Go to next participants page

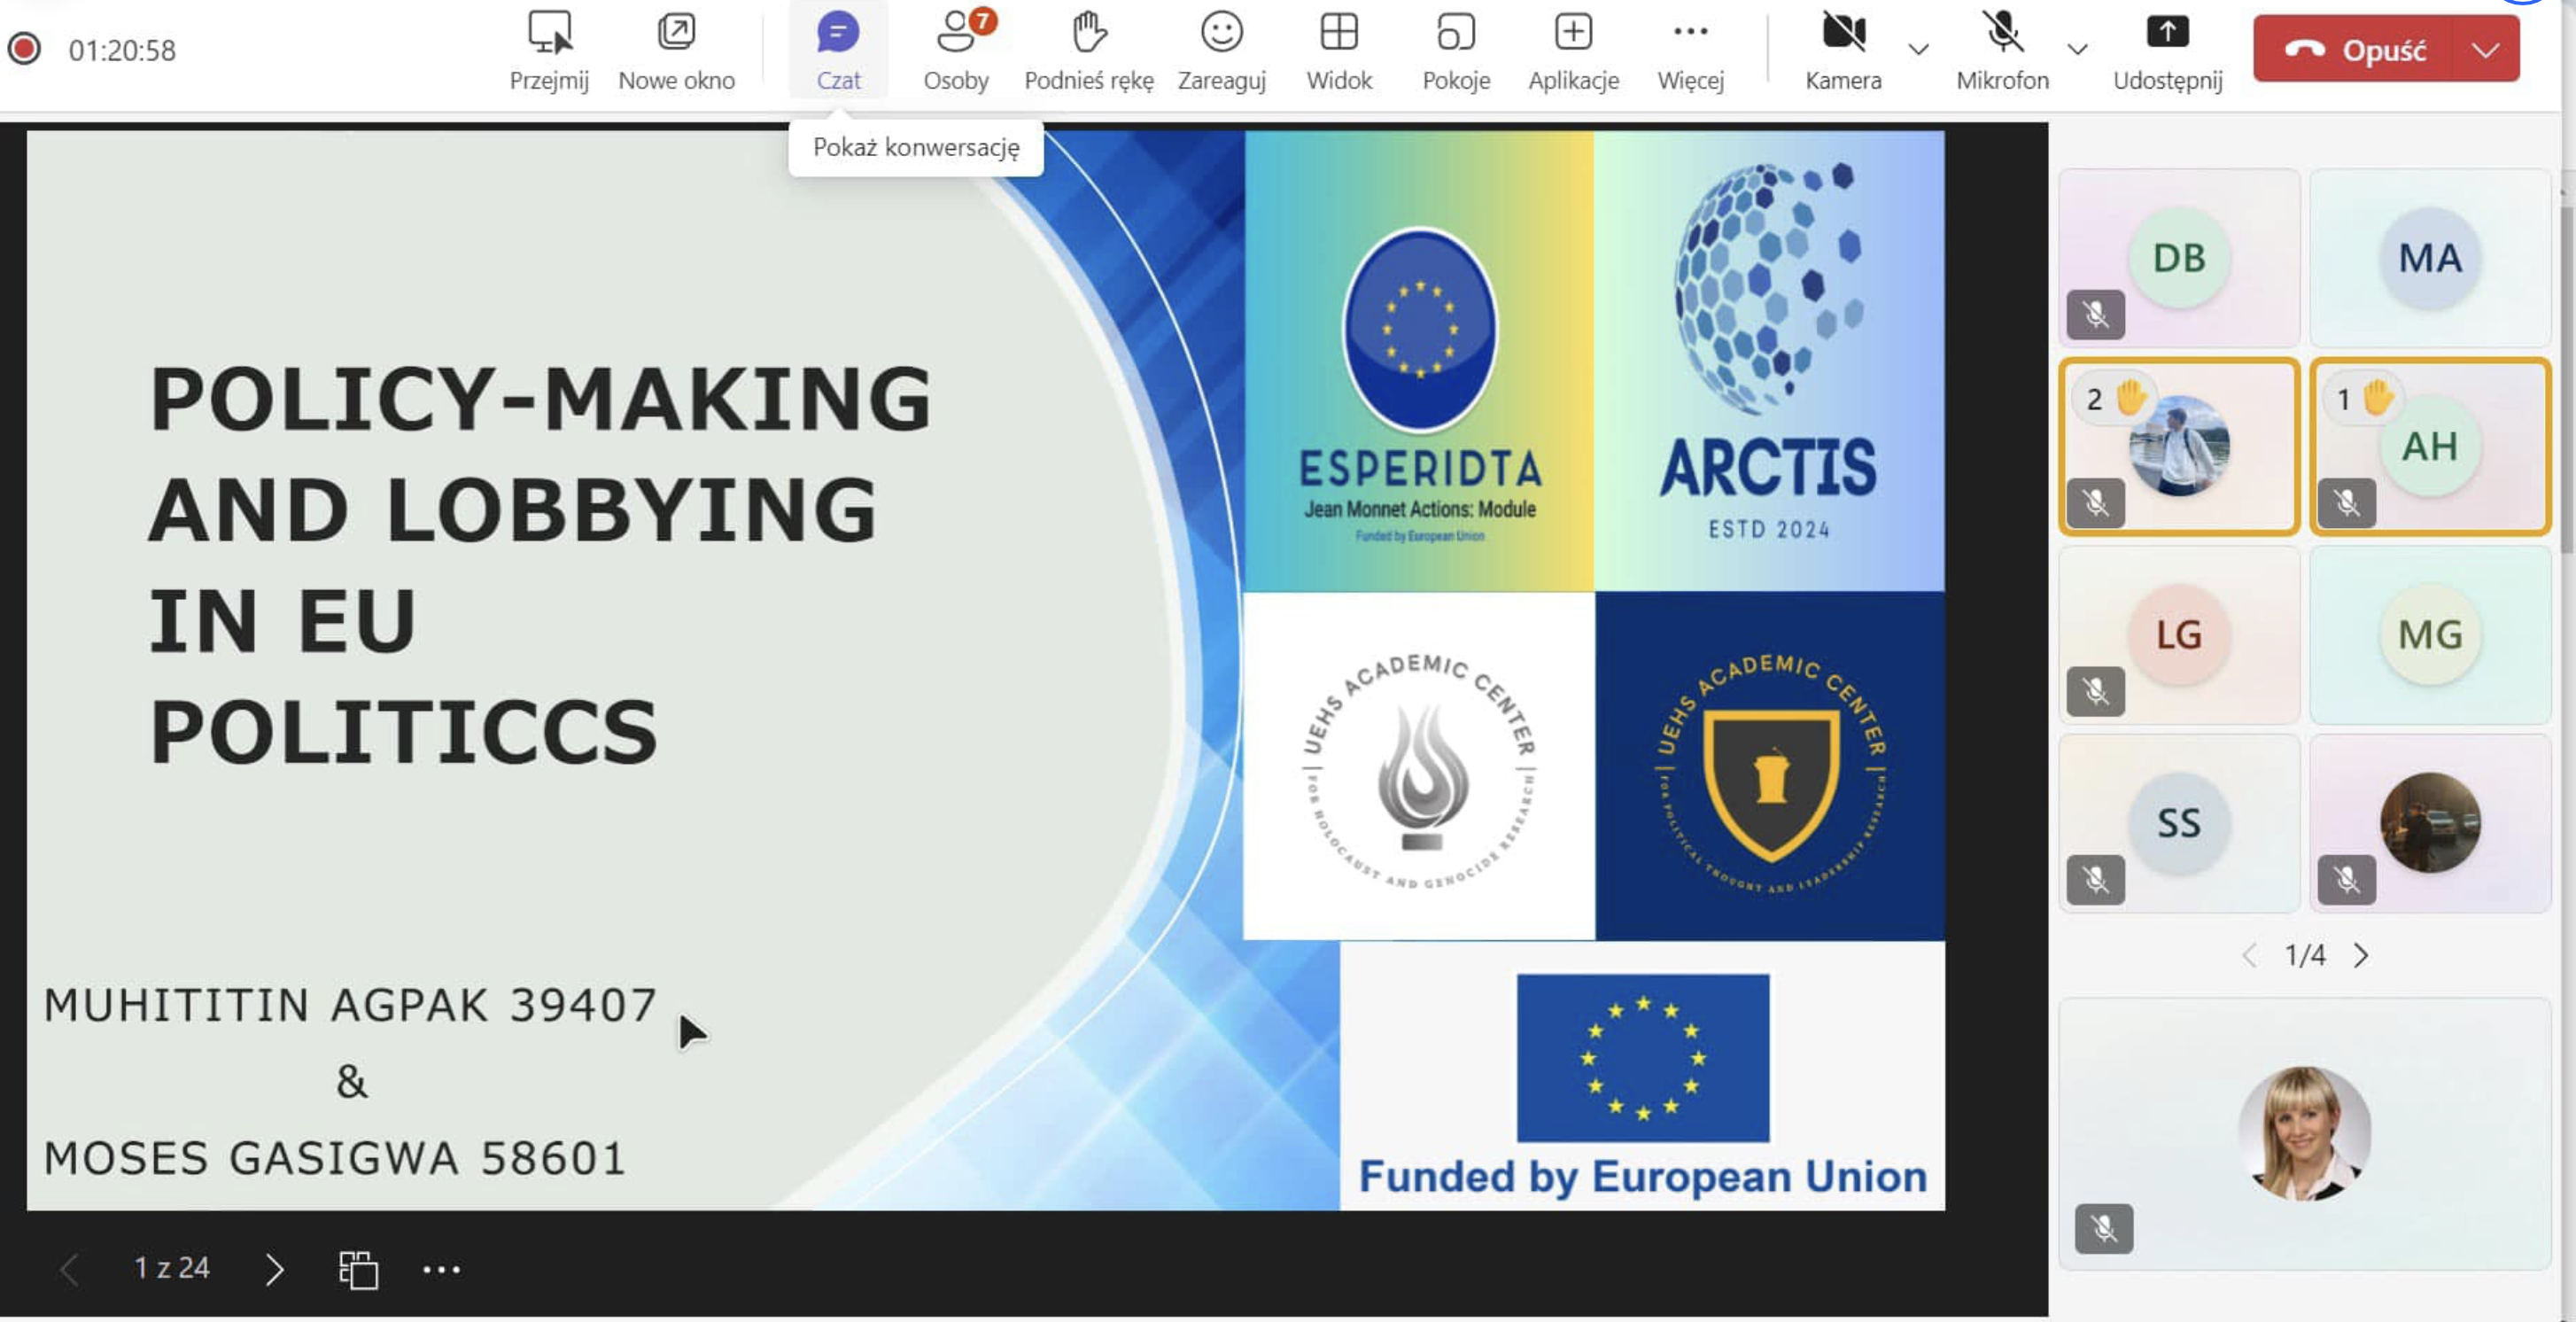(x=2361, y=956)
